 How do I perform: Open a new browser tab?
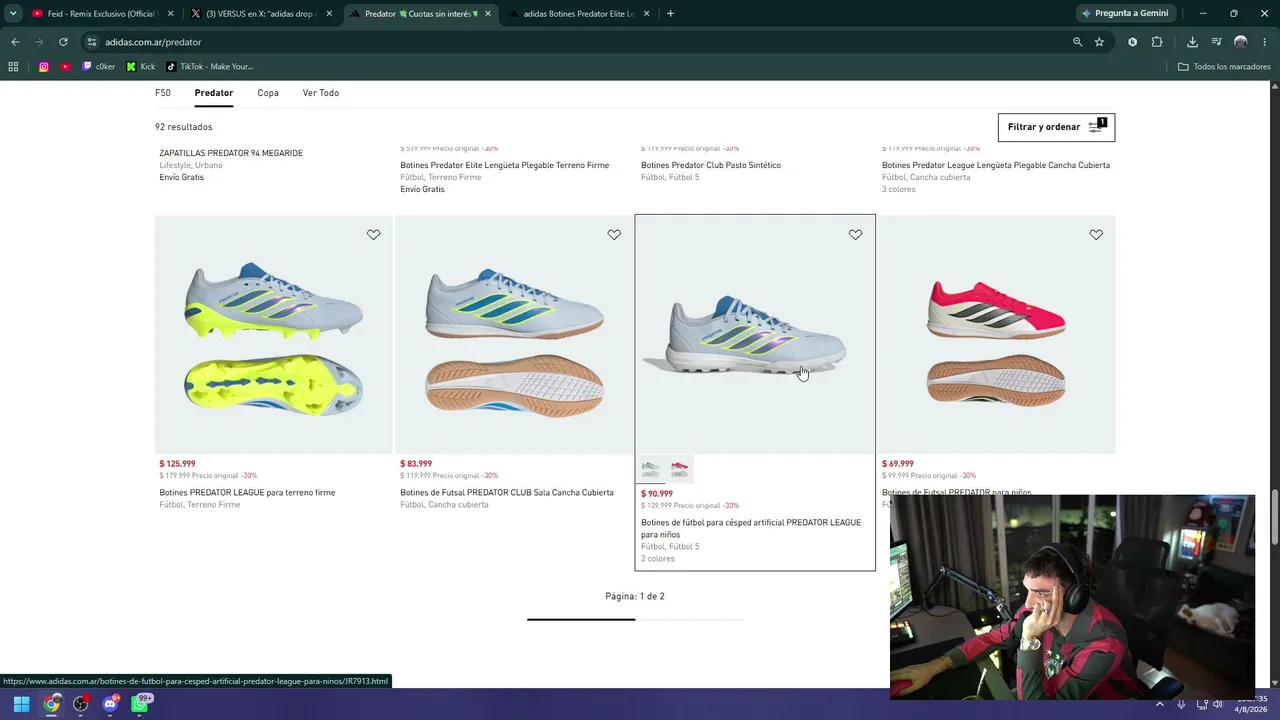tap(670, 14)
